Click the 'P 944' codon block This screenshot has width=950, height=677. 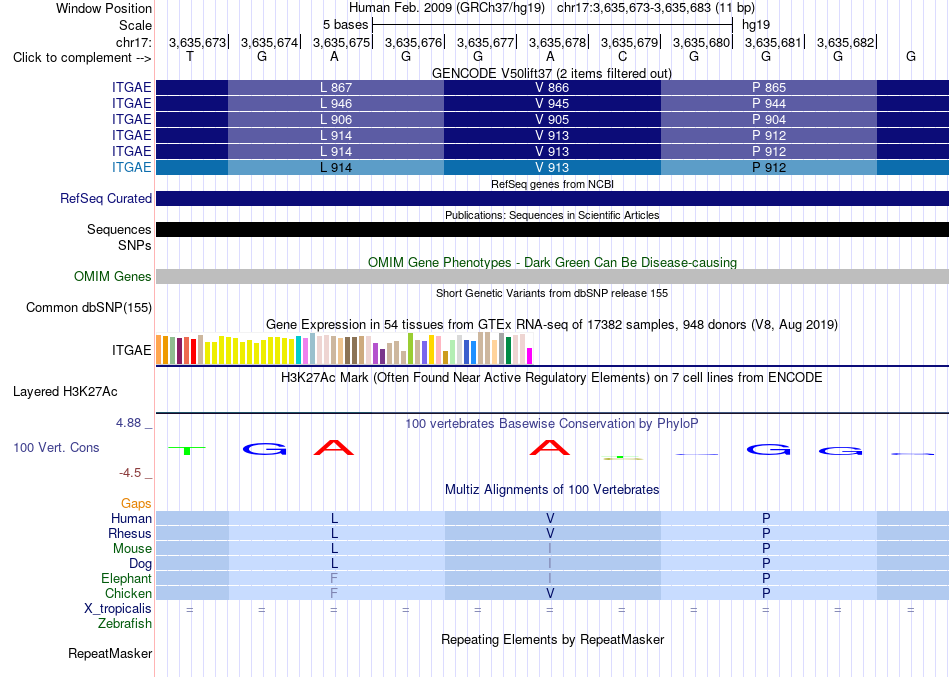click(x=769, y=104)
